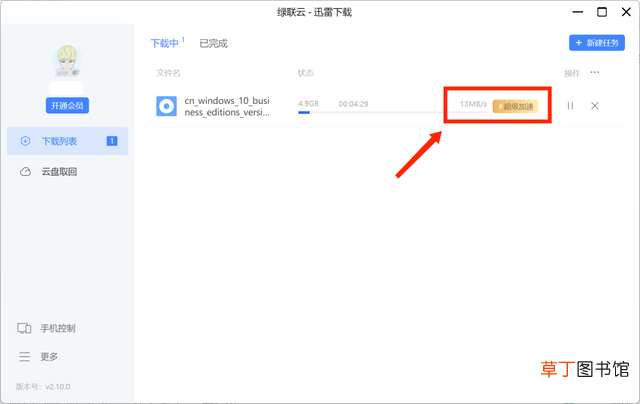Click the version number v2.10.0
The width and height of the screenshot is (640, 404).
[58, 386]
